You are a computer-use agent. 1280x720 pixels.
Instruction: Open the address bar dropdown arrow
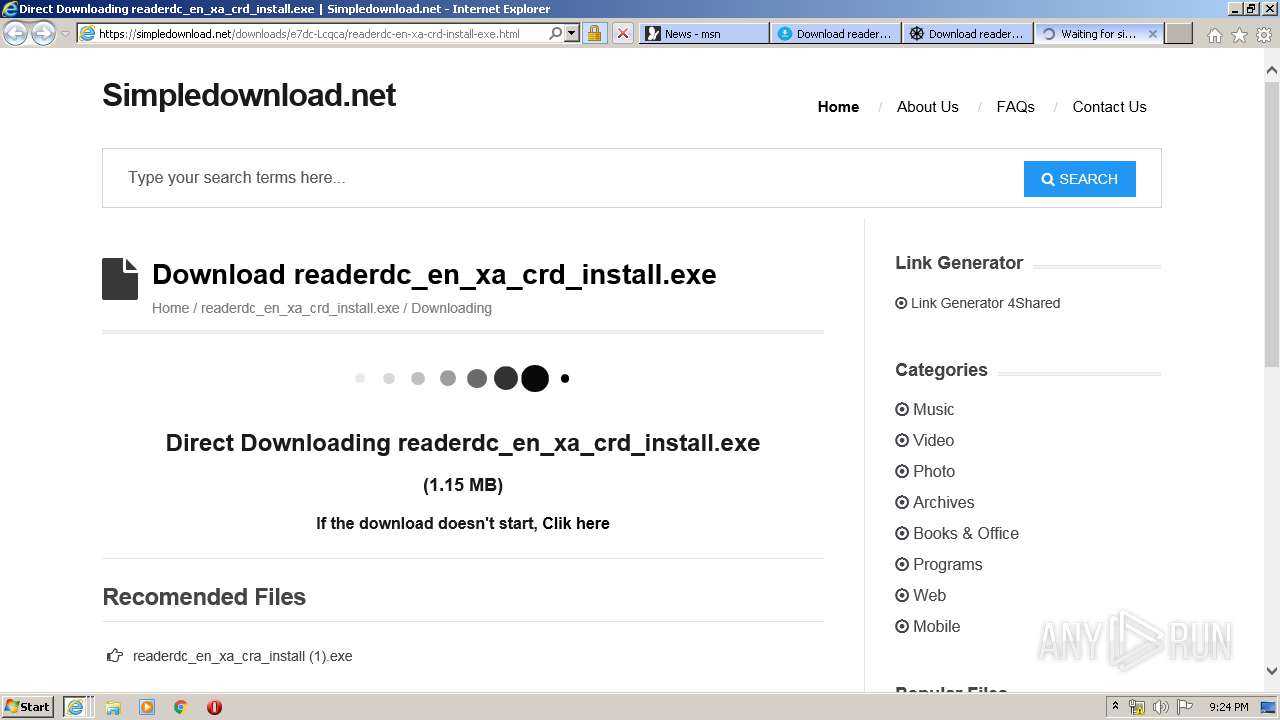[x=572, y=33]
